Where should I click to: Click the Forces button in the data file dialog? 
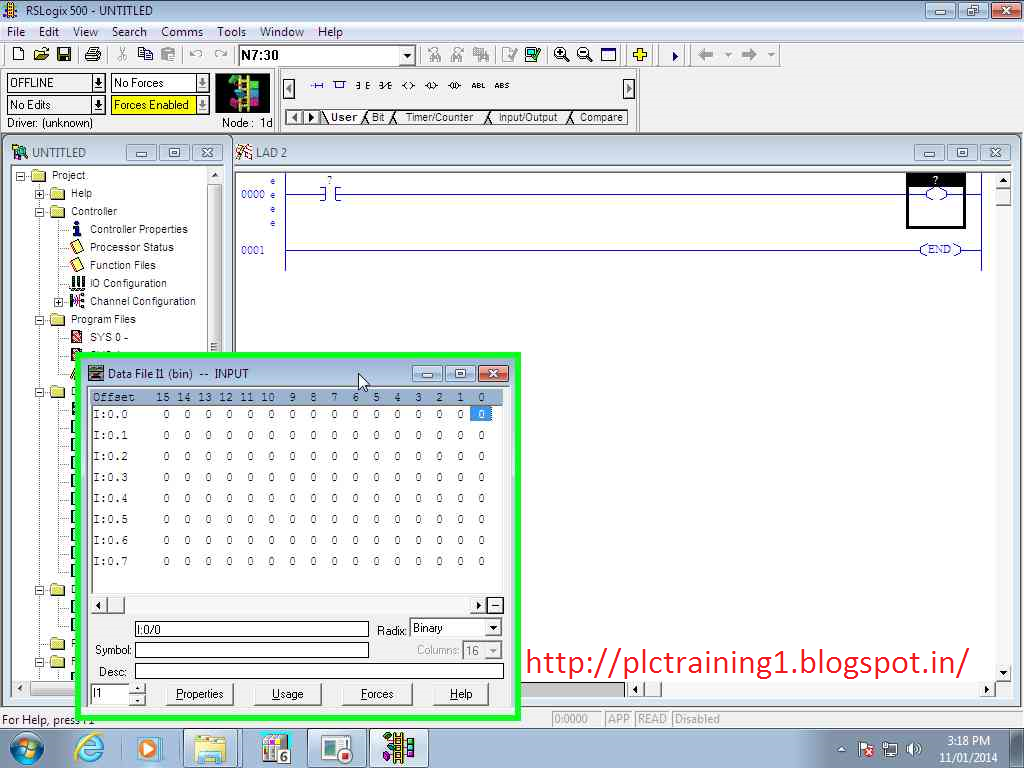[x=377, y=694]
